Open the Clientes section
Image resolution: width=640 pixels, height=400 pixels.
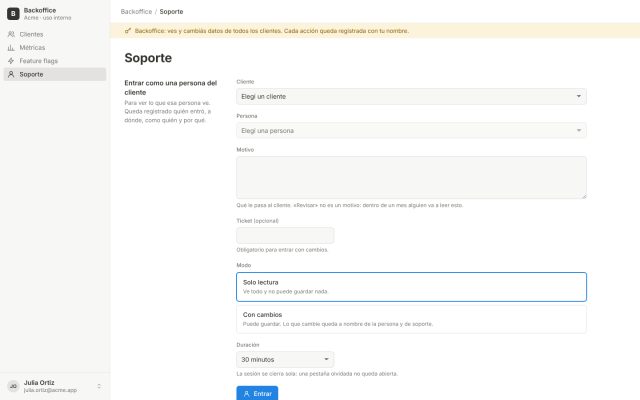55,34
